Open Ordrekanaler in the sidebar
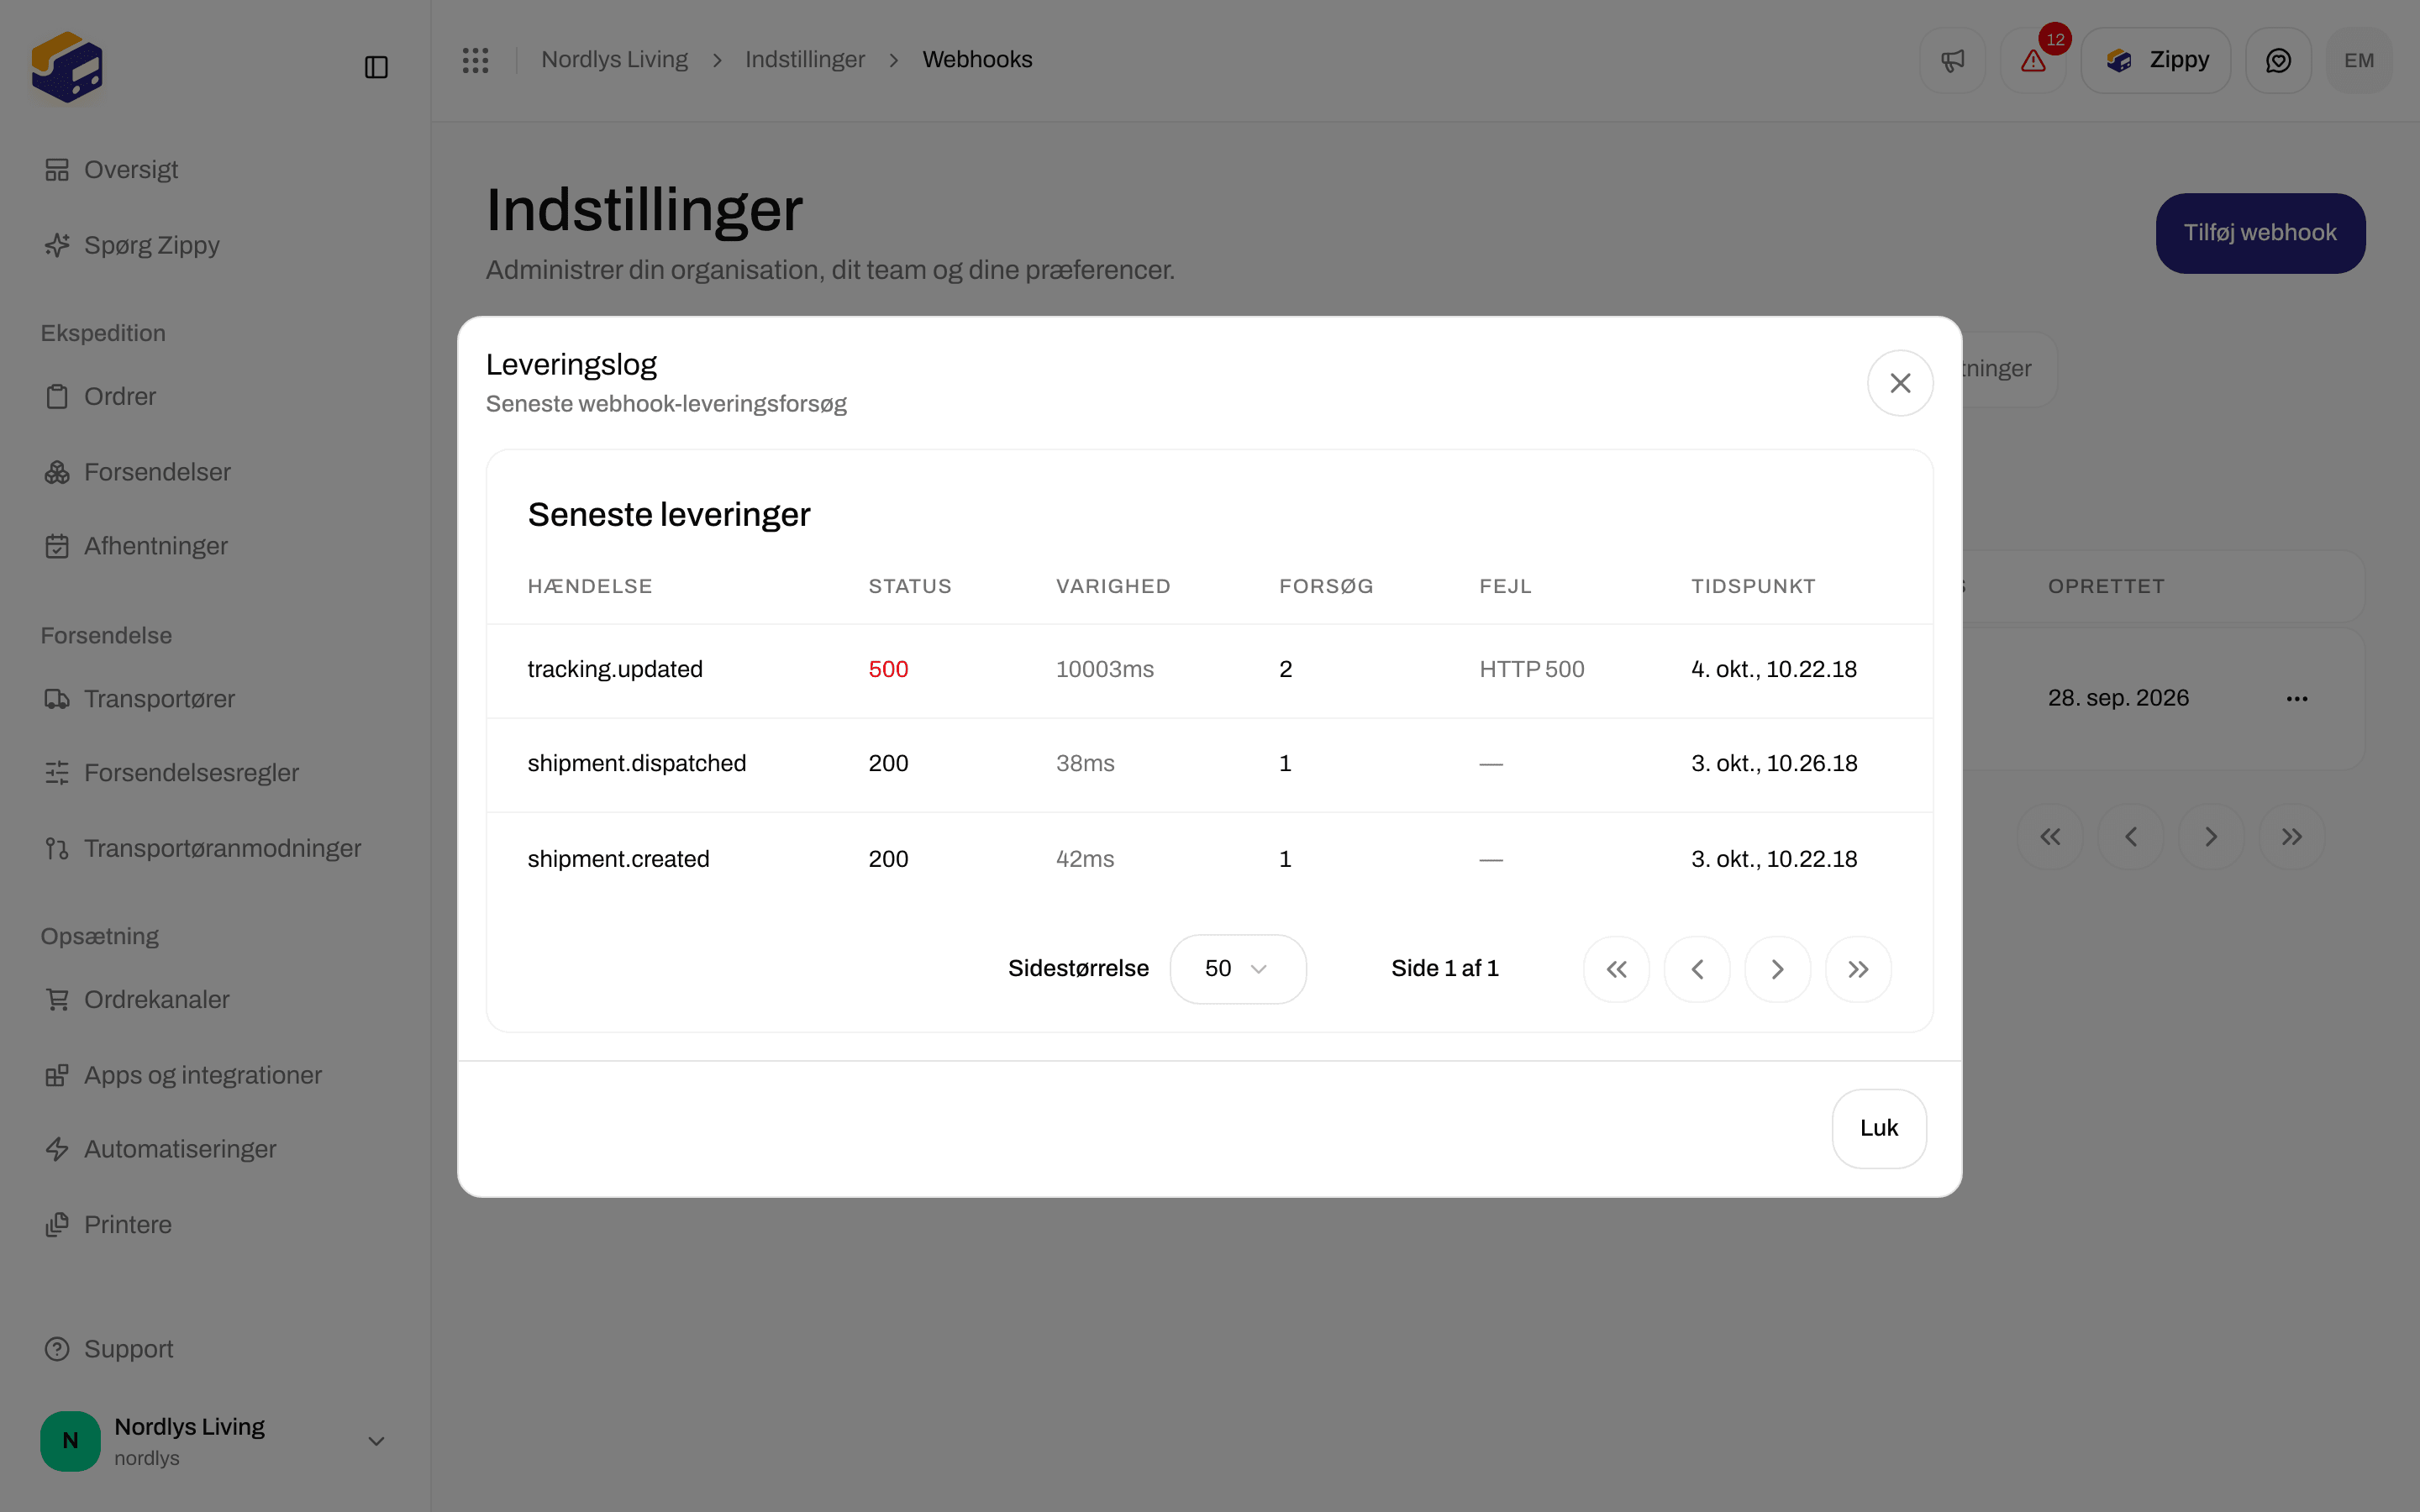 (x=215, y=1000)
